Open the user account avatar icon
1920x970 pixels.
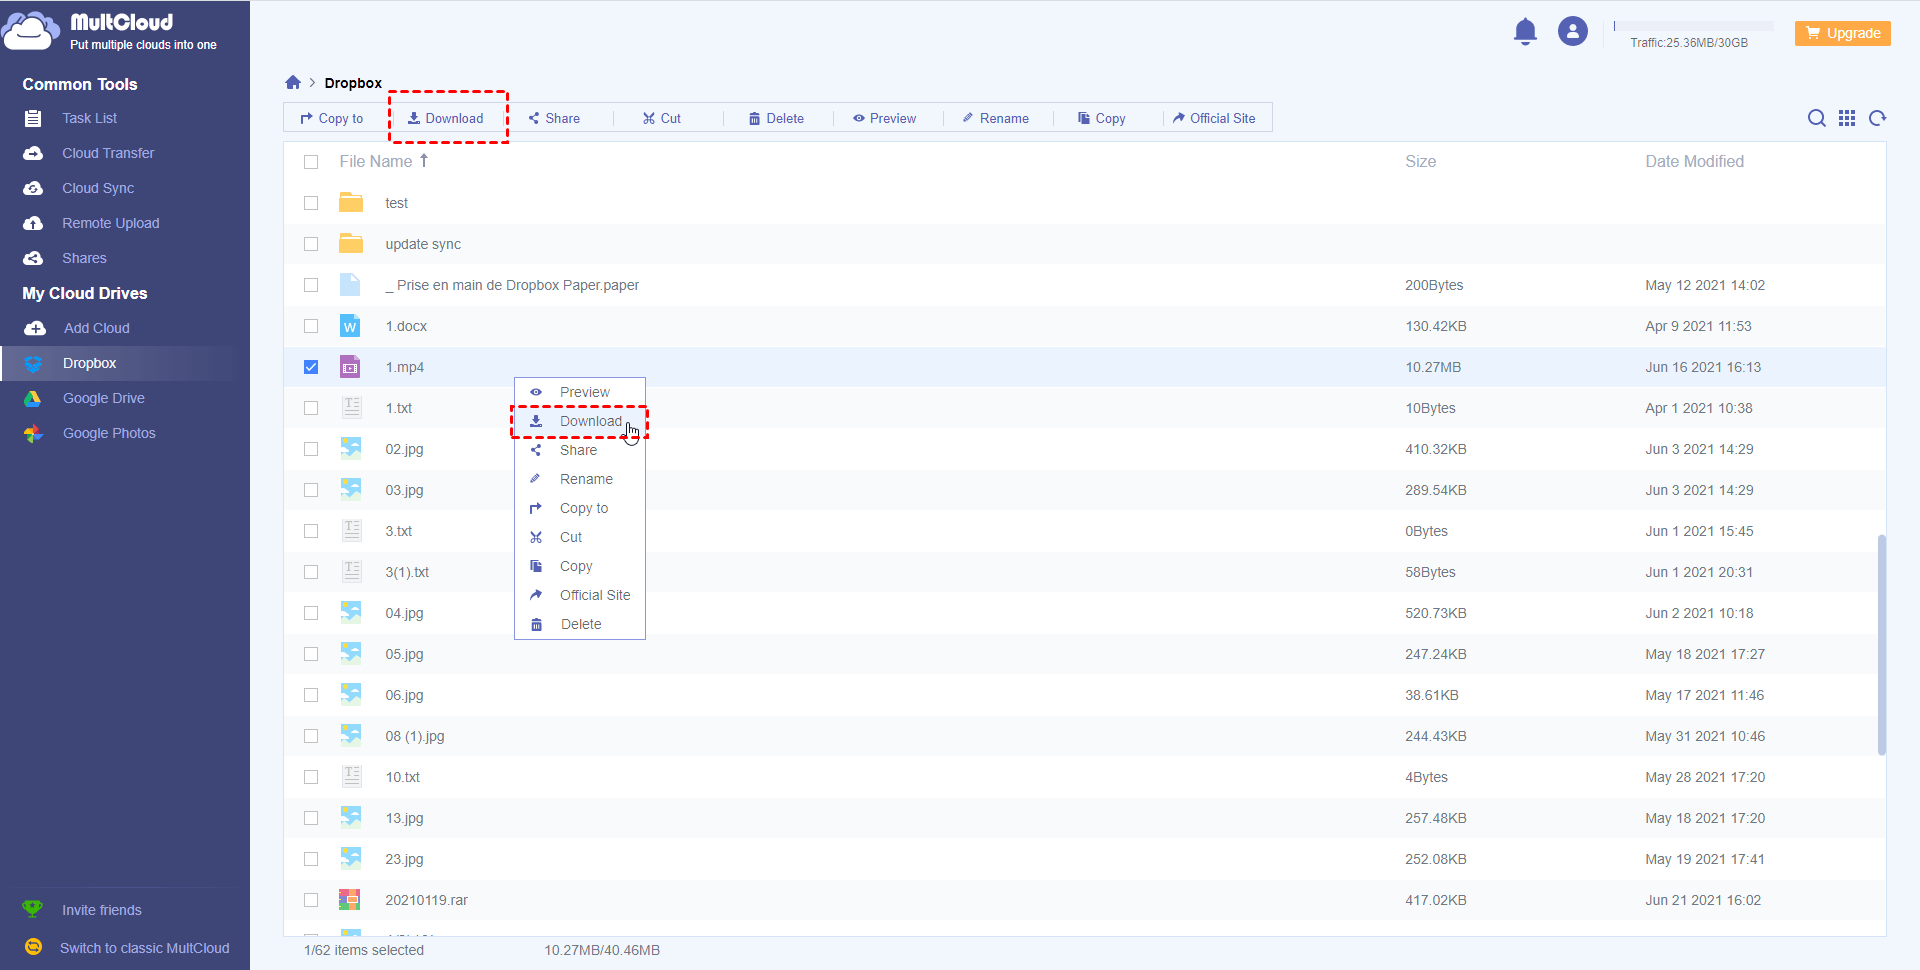tap(1572, 32)
